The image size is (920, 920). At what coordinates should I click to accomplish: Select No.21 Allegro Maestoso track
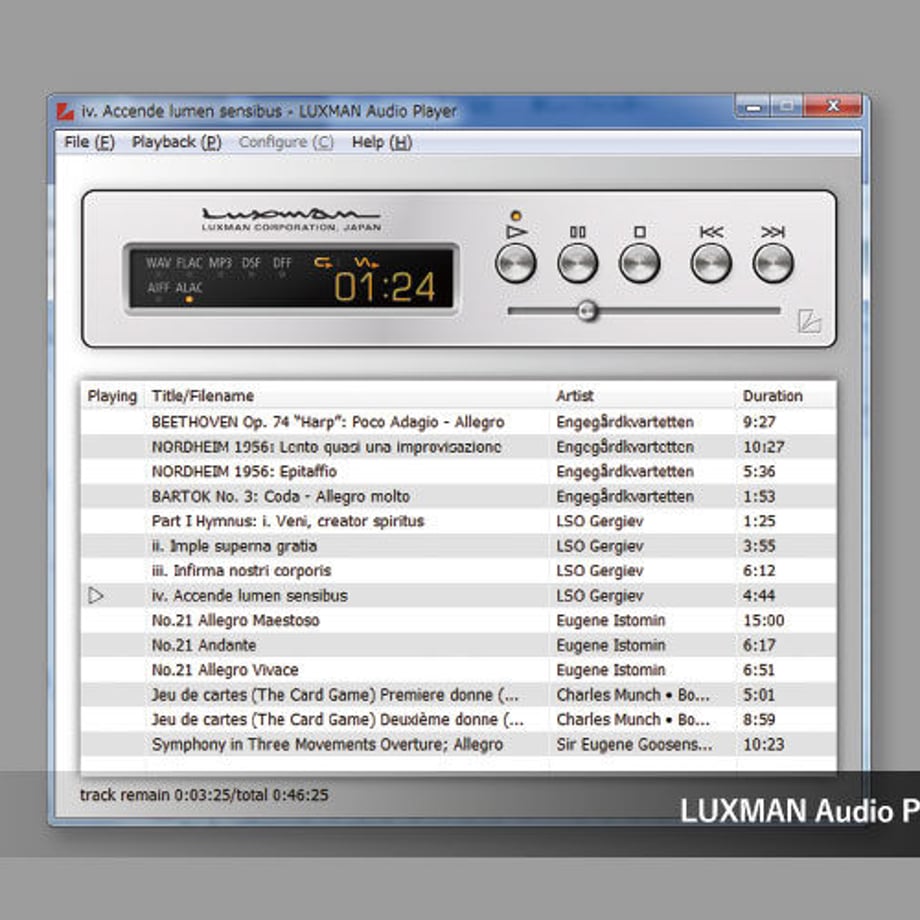click(458, 620)
